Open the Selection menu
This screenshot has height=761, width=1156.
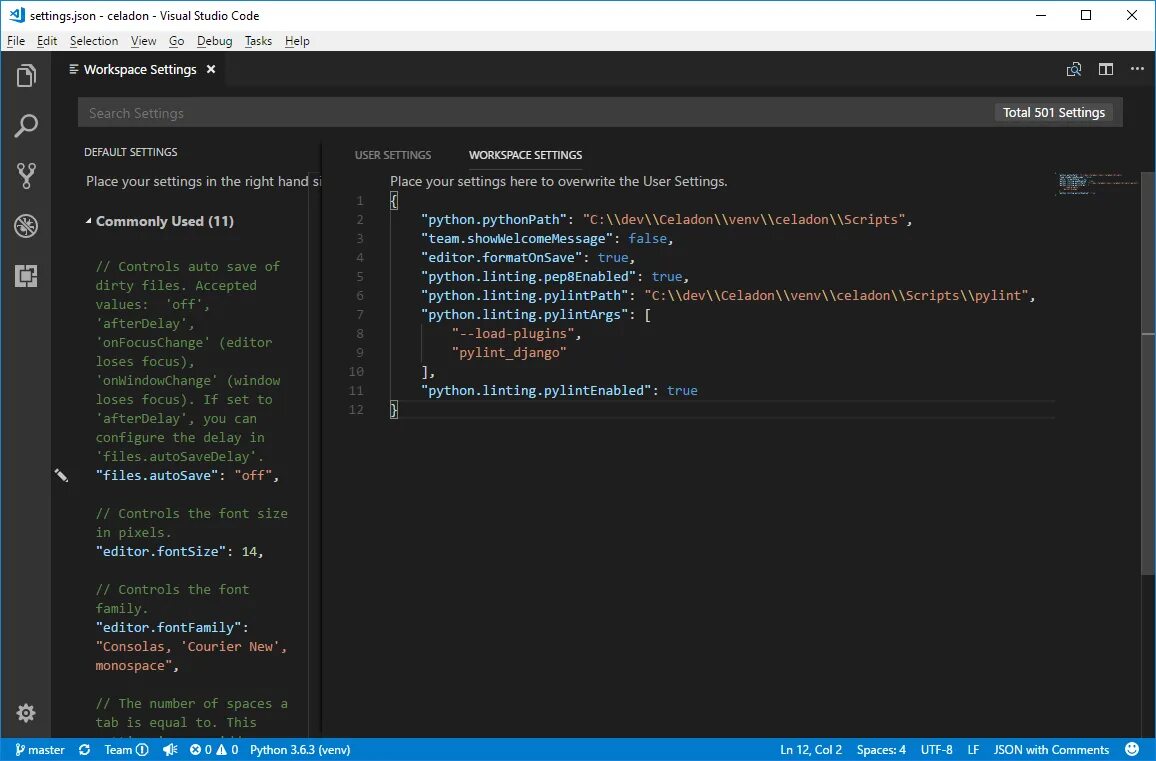coord(94,41)
